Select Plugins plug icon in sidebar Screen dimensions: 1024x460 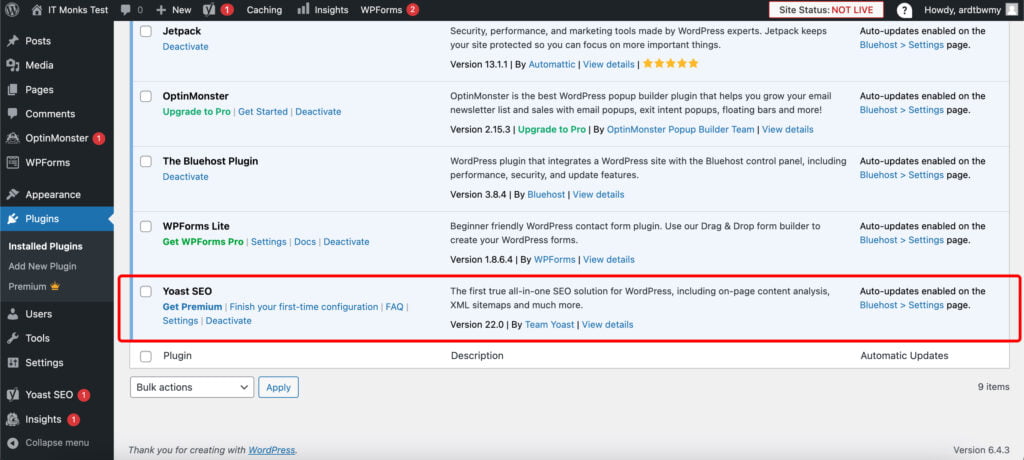pyautogui.click(x=12, y=219)
